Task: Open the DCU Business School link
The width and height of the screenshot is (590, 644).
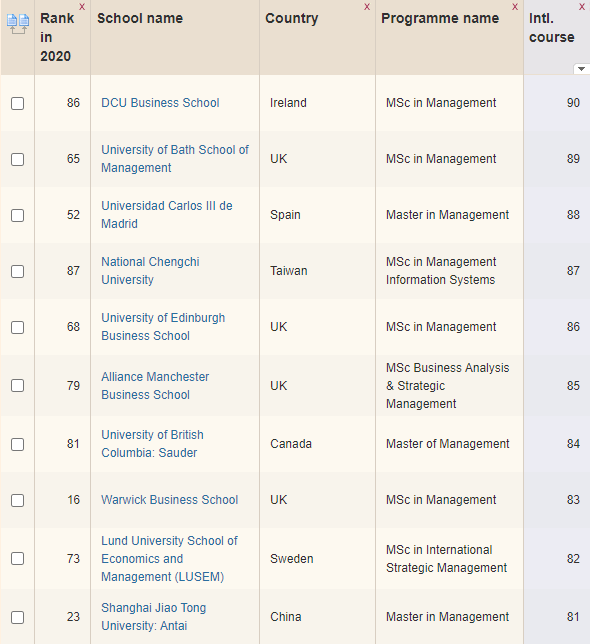Action: pyautogui.click(x=160, y=103)
